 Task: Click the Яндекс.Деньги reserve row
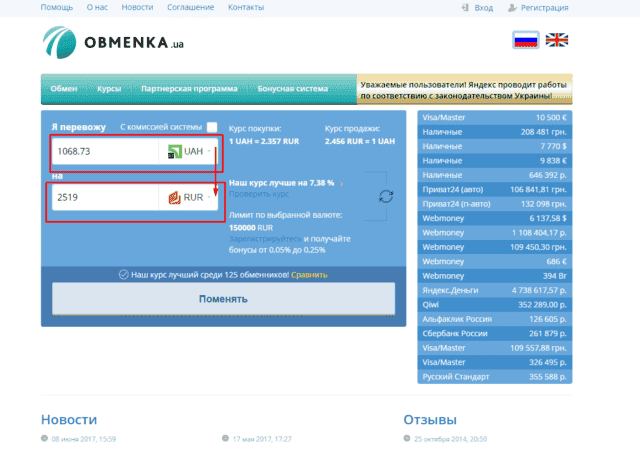pos(495,290)
